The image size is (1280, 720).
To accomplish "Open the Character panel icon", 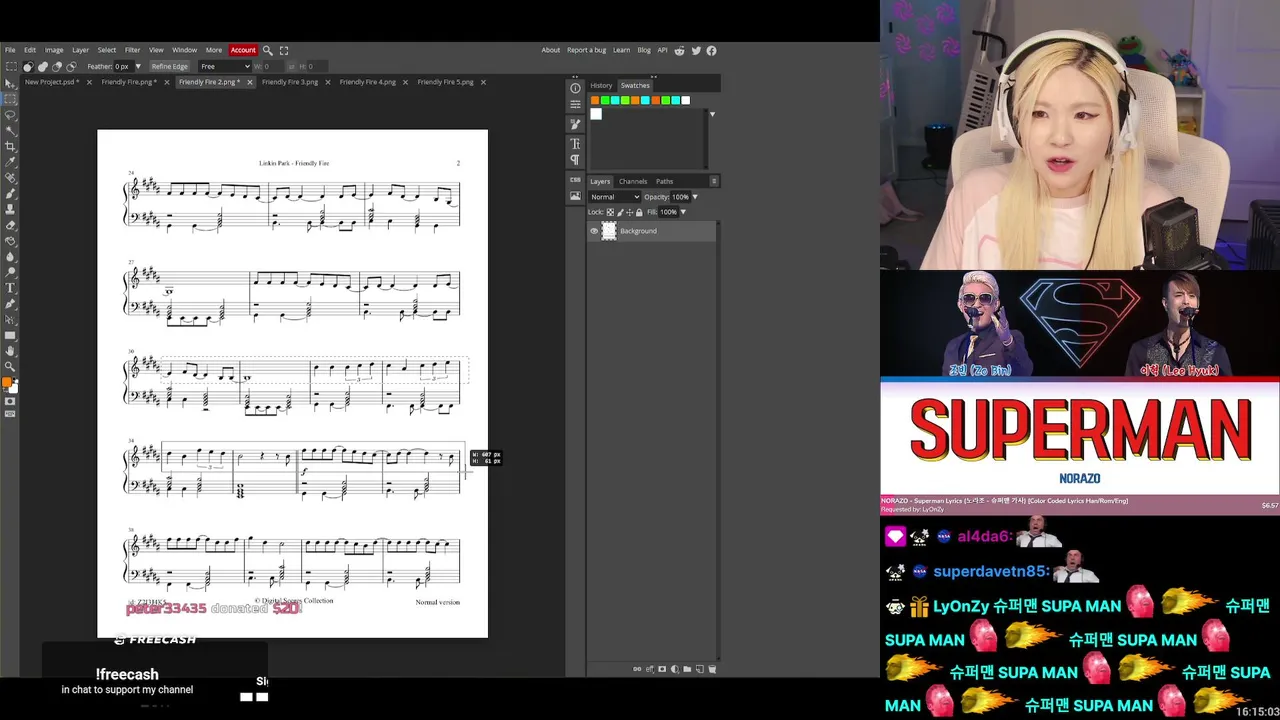I will 575,144.
